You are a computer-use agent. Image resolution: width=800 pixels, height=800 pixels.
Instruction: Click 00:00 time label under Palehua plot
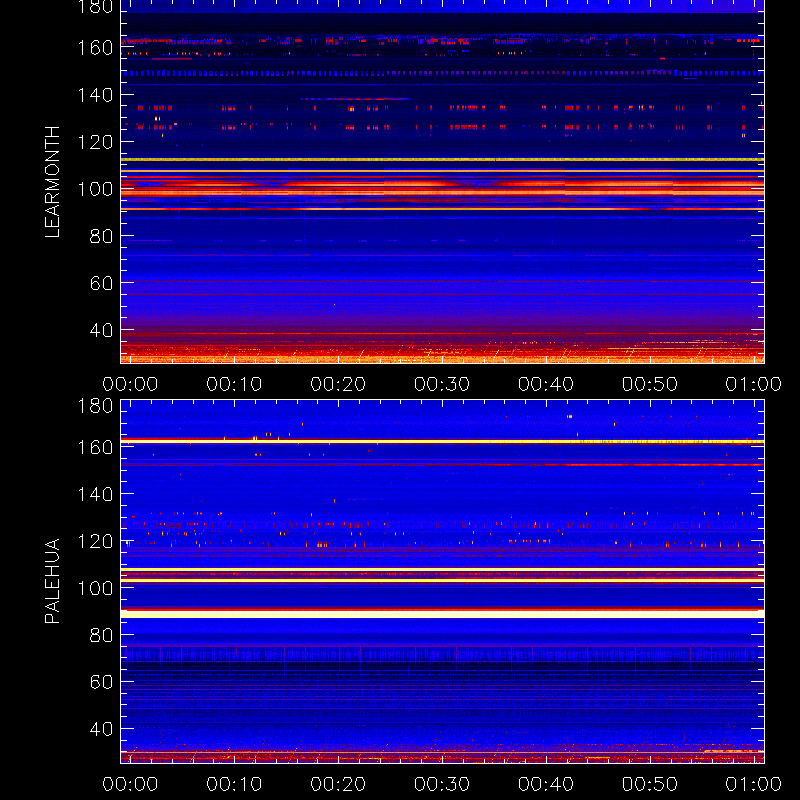pyautogui.click(x=130, y=784)
